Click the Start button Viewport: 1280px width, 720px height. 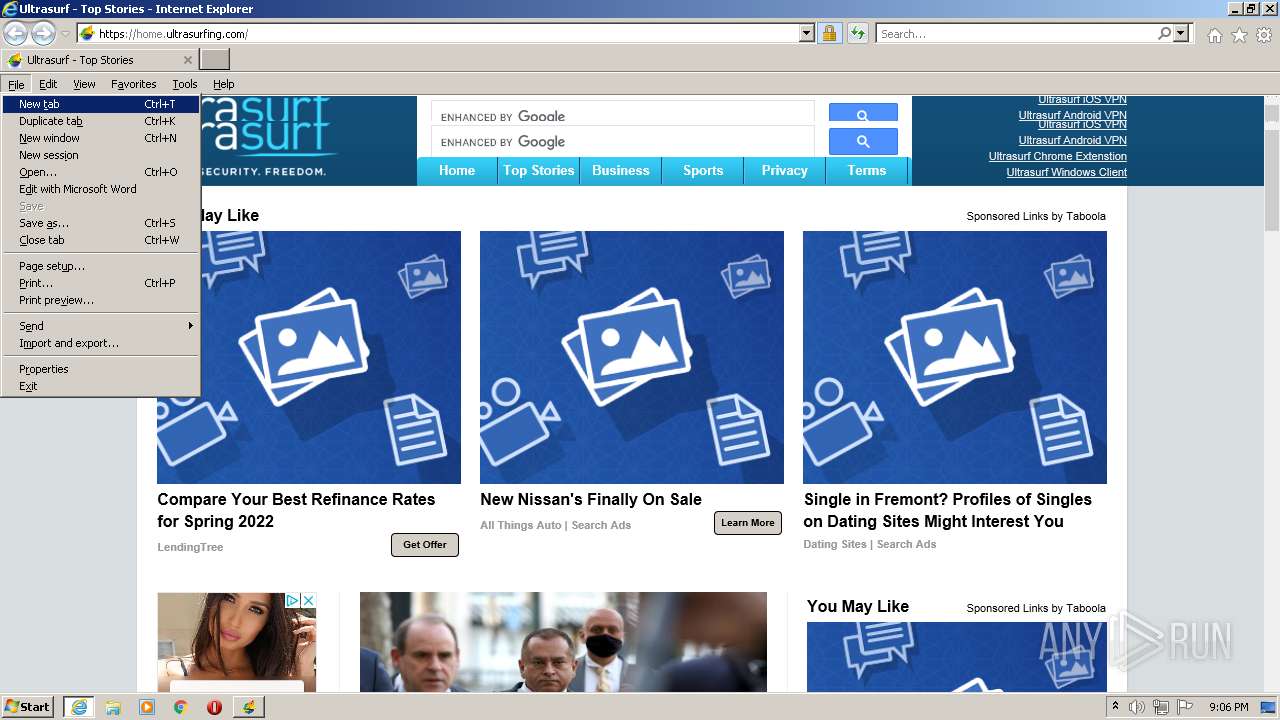(x=27, y=706)
